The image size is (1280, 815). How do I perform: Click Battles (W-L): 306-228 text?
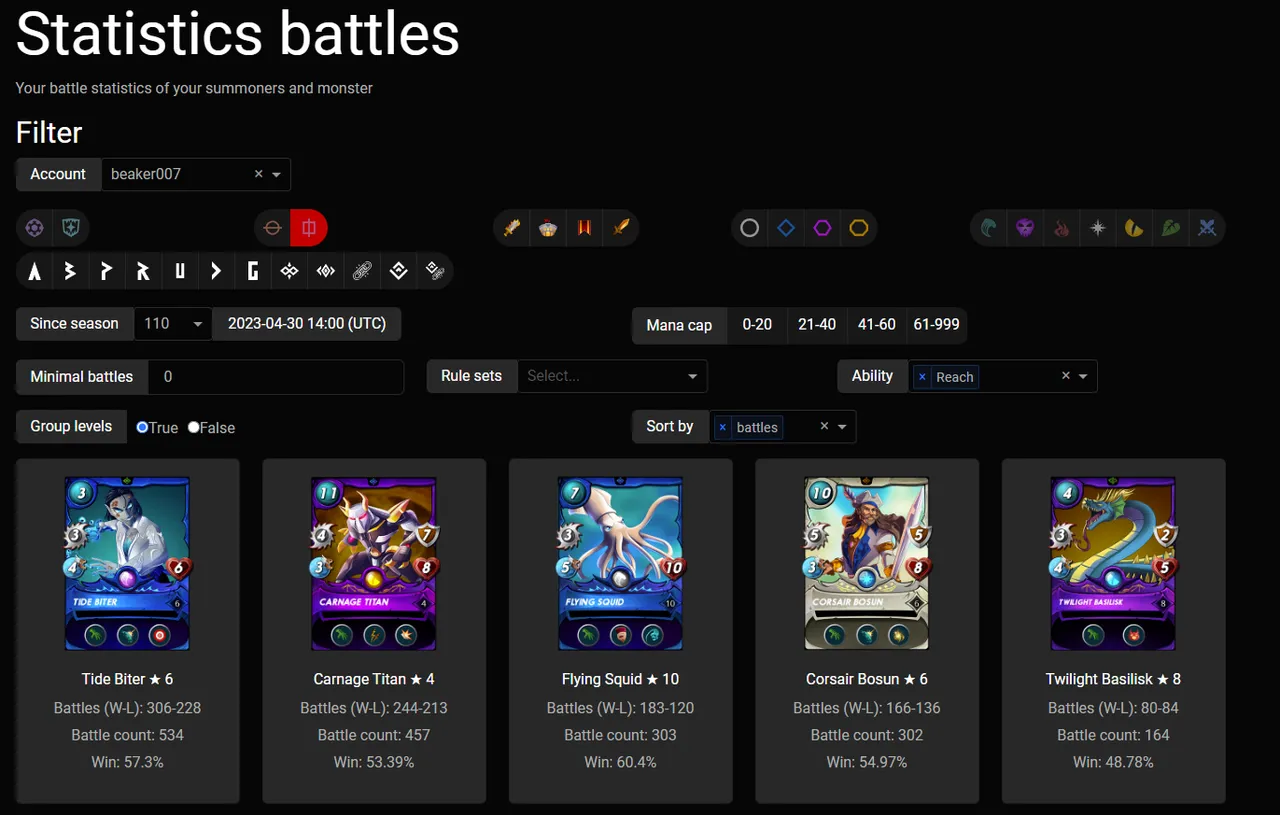[127, 708]
